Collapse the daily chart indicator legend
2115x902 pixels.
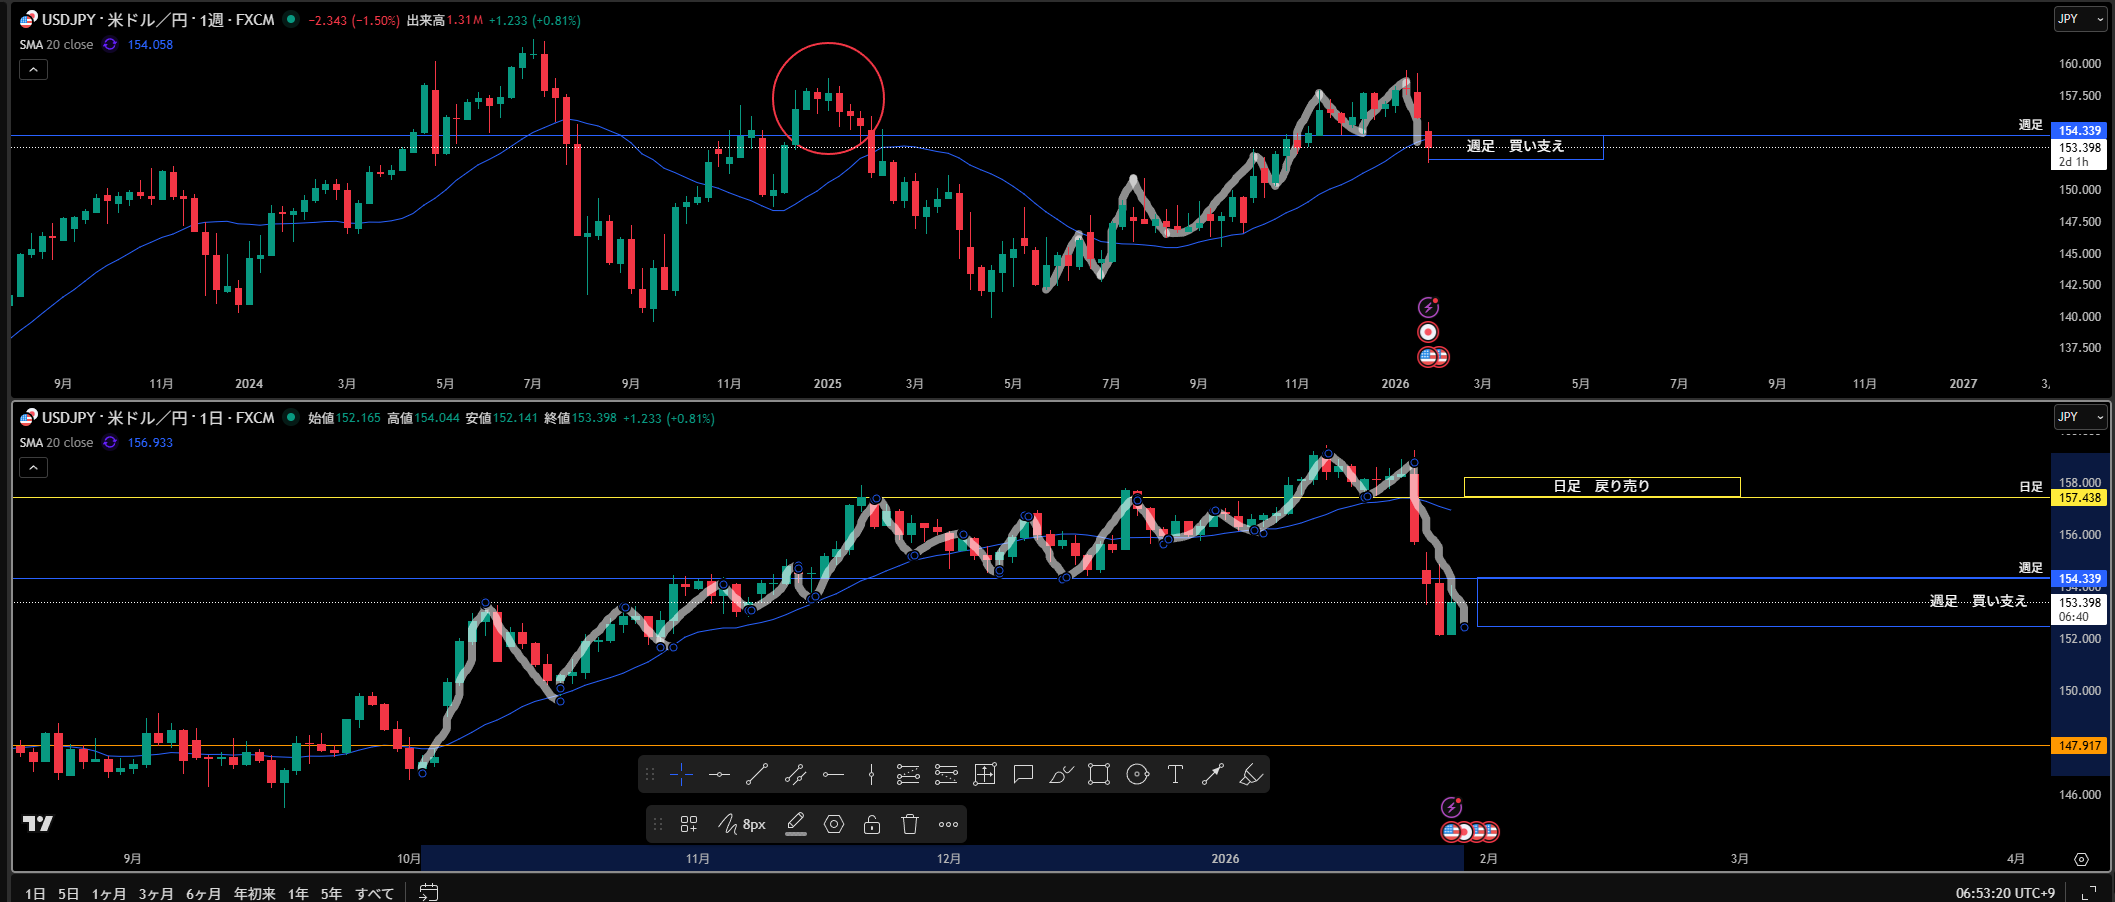click(33, 468)
